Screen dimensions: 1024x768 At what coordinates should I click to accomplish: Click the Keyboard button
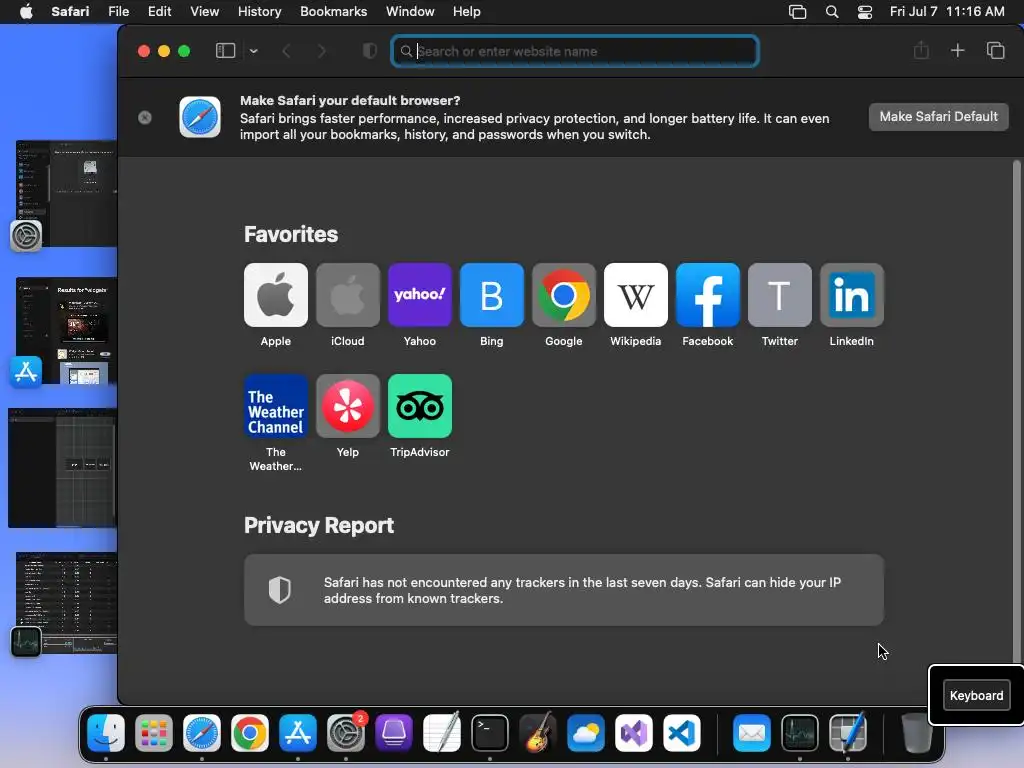pyautogui.click(x=976, y=696)
